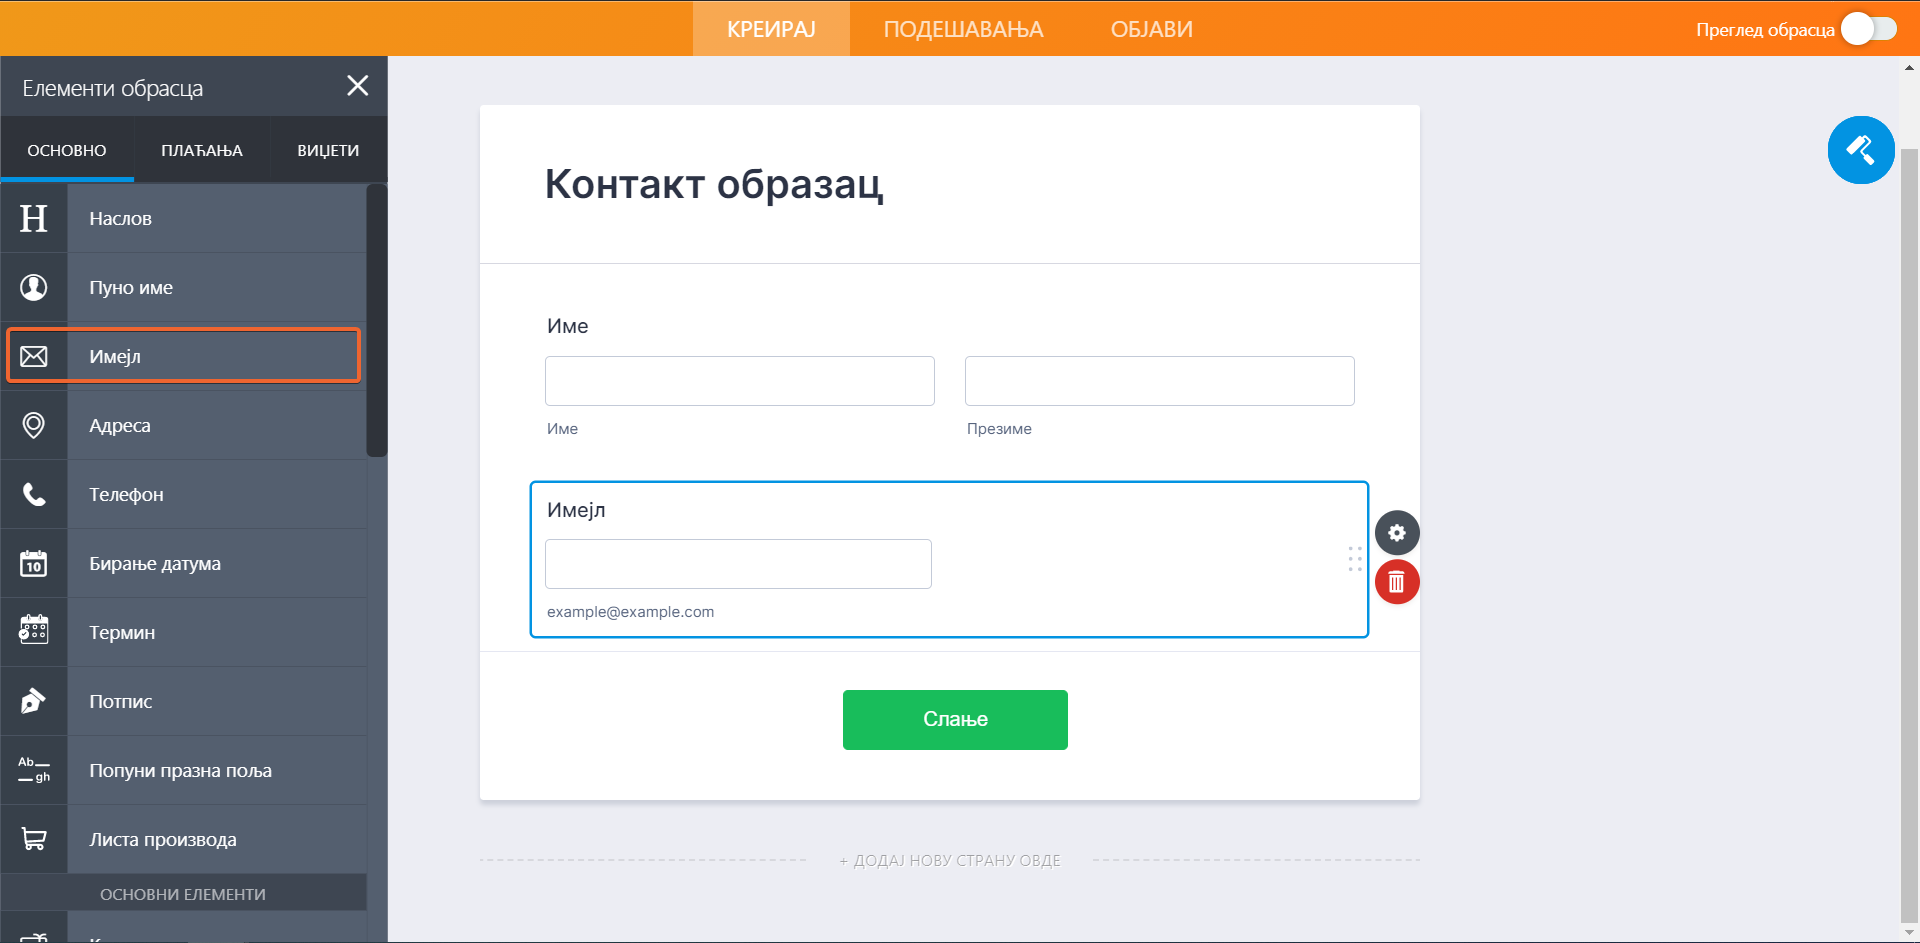Viewport: 1920px width, 943px height.
Task: Click the Пуно име person icon
Action: (x=33, y=287)
